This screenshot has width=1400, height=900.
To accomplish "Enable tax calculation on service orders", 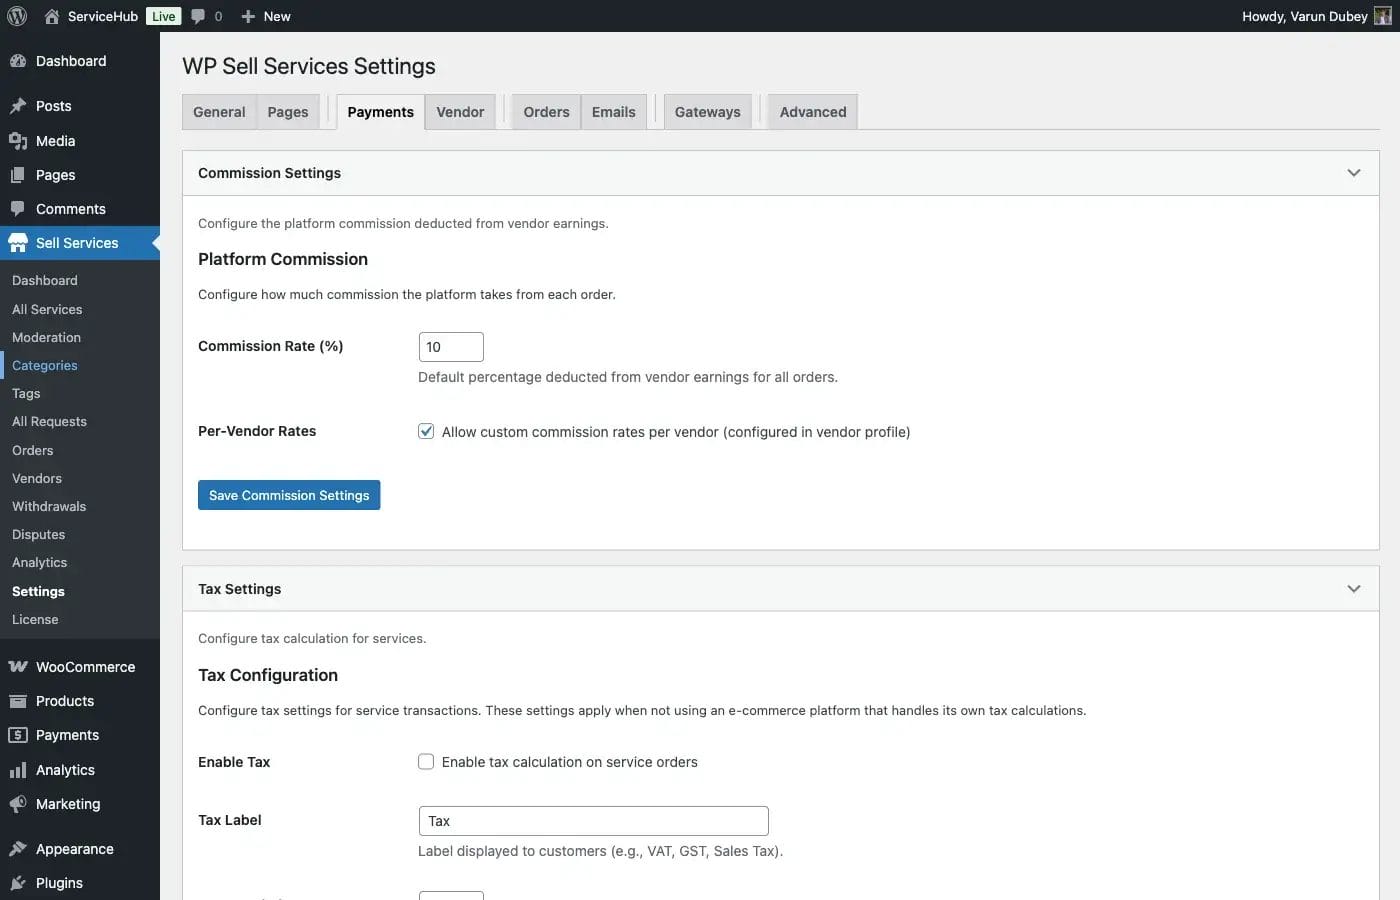I will pos(426,761).
